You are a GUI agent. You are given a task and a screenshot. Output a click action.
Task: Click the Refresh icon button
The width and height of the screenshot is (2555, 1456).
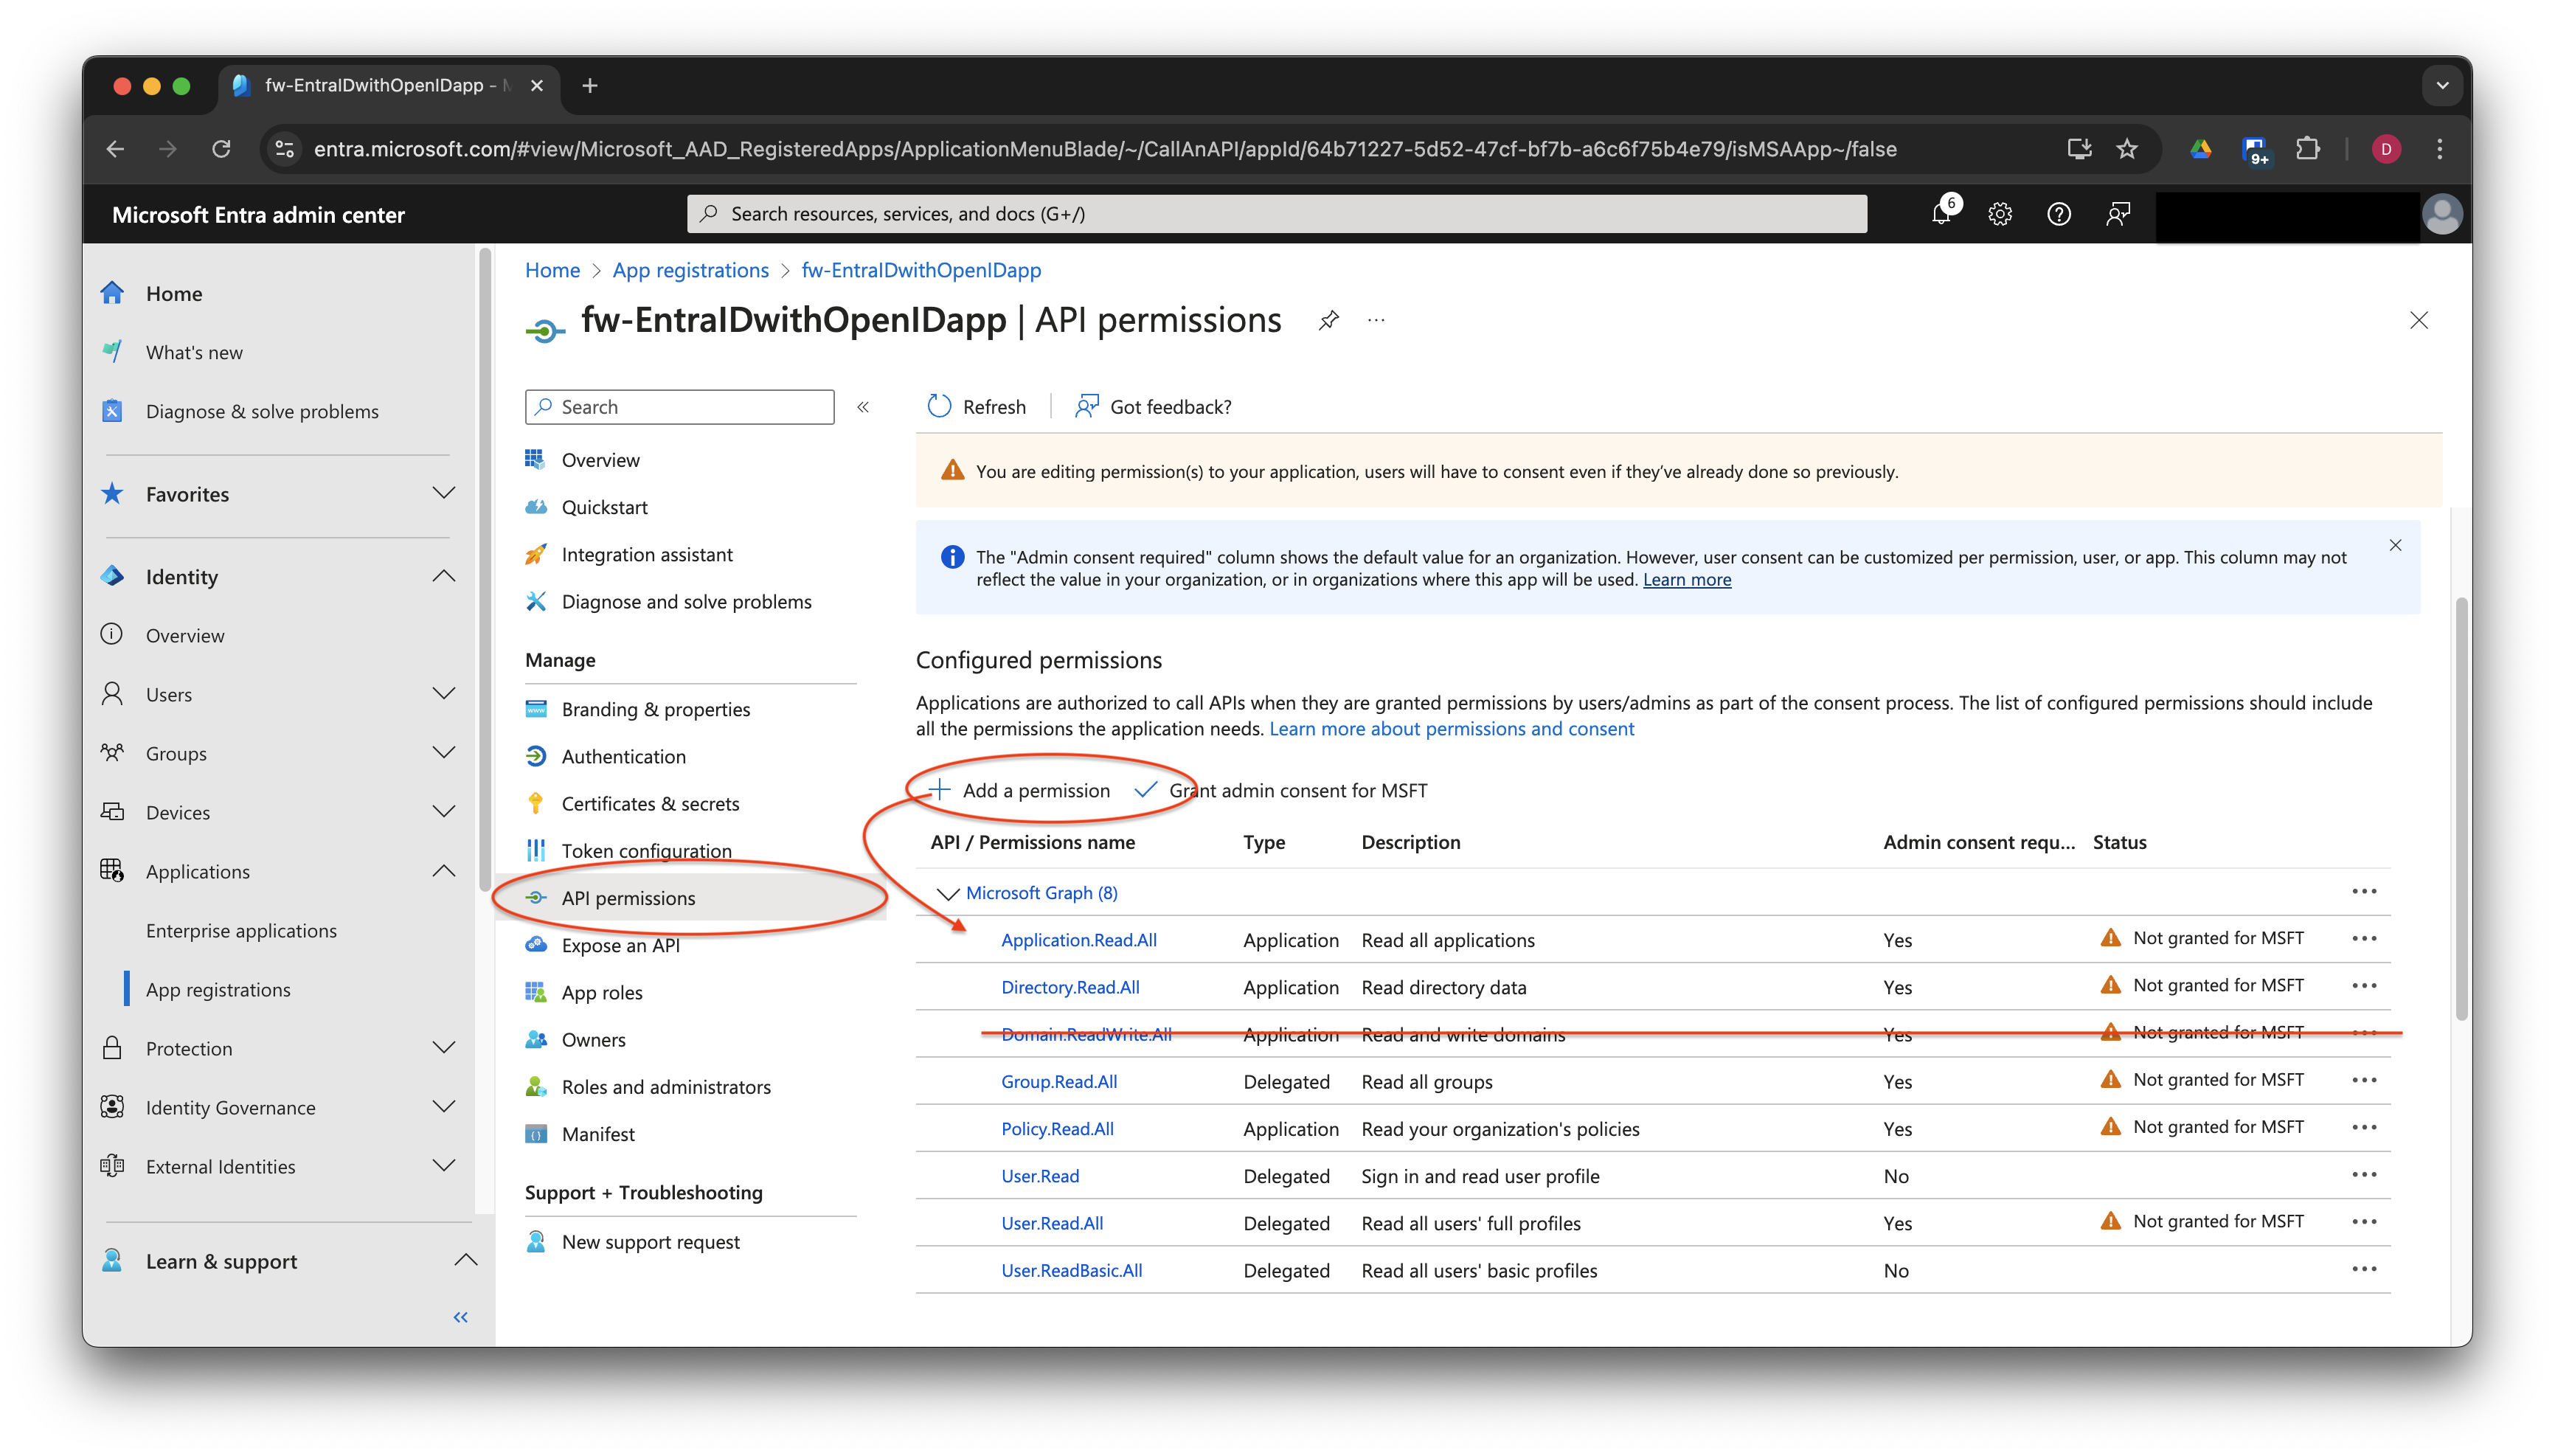[x=939, y=406]
